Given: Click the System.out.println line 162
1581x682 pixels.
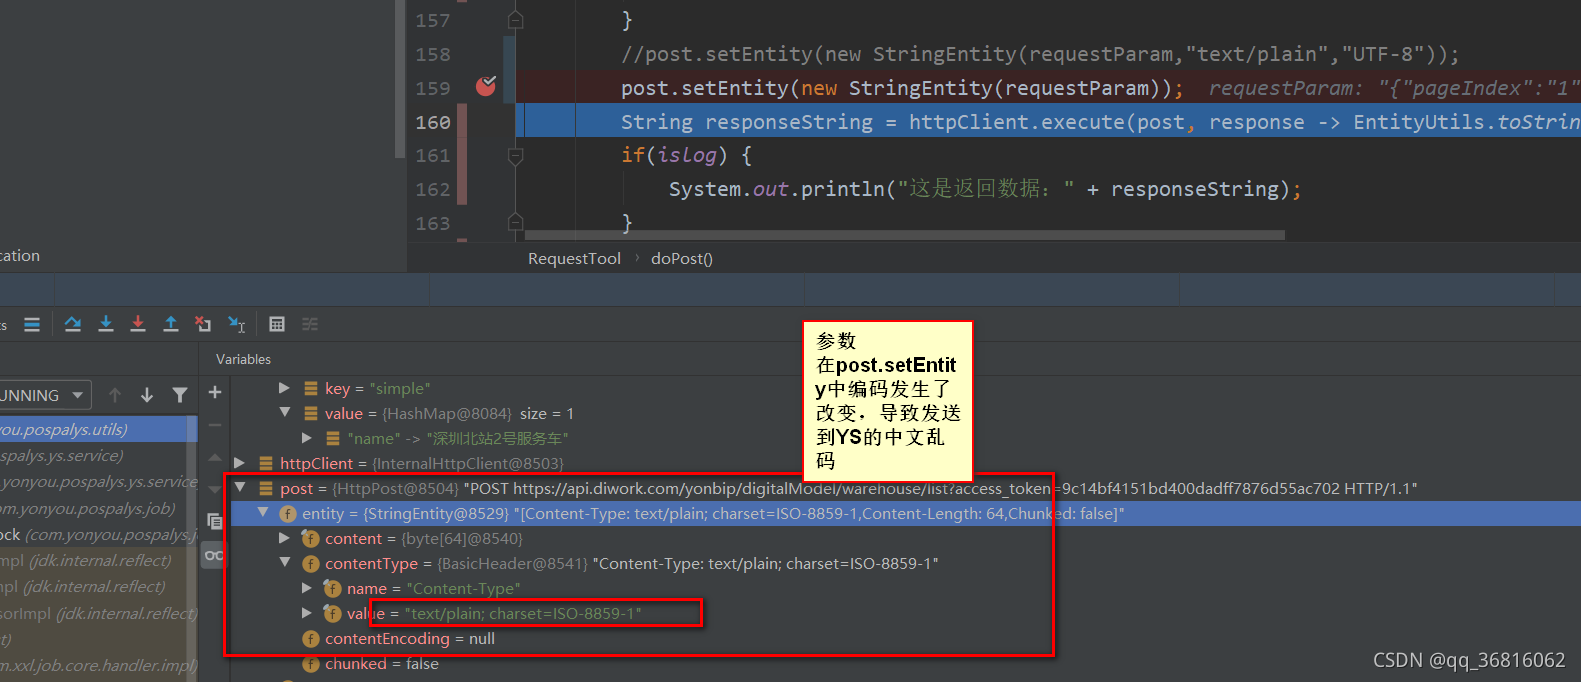Looking at the screenshot, I should (x=985, y=189).
